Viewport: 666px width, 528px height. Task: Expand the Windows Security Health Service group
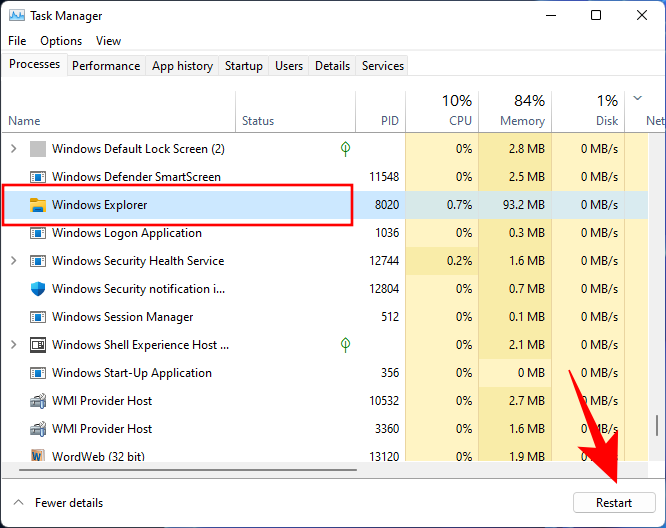tap(13, 261)
